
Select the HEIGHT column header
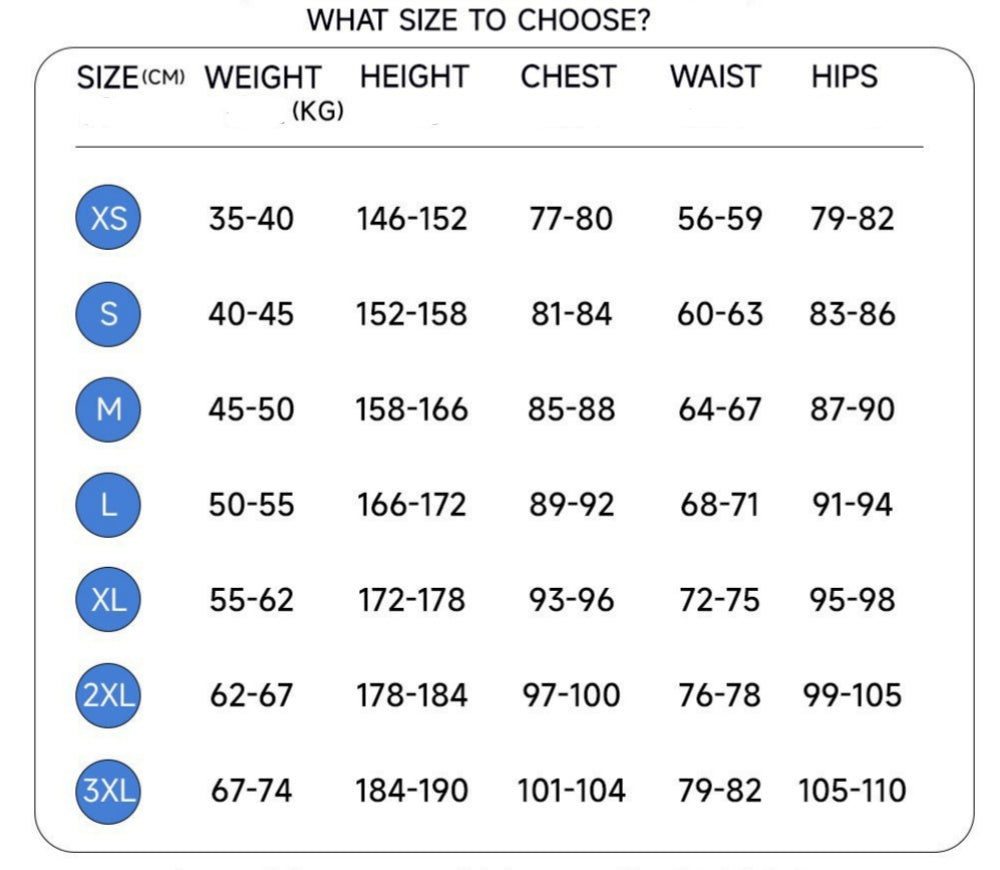pyautogui.click(x=414, y=77)
